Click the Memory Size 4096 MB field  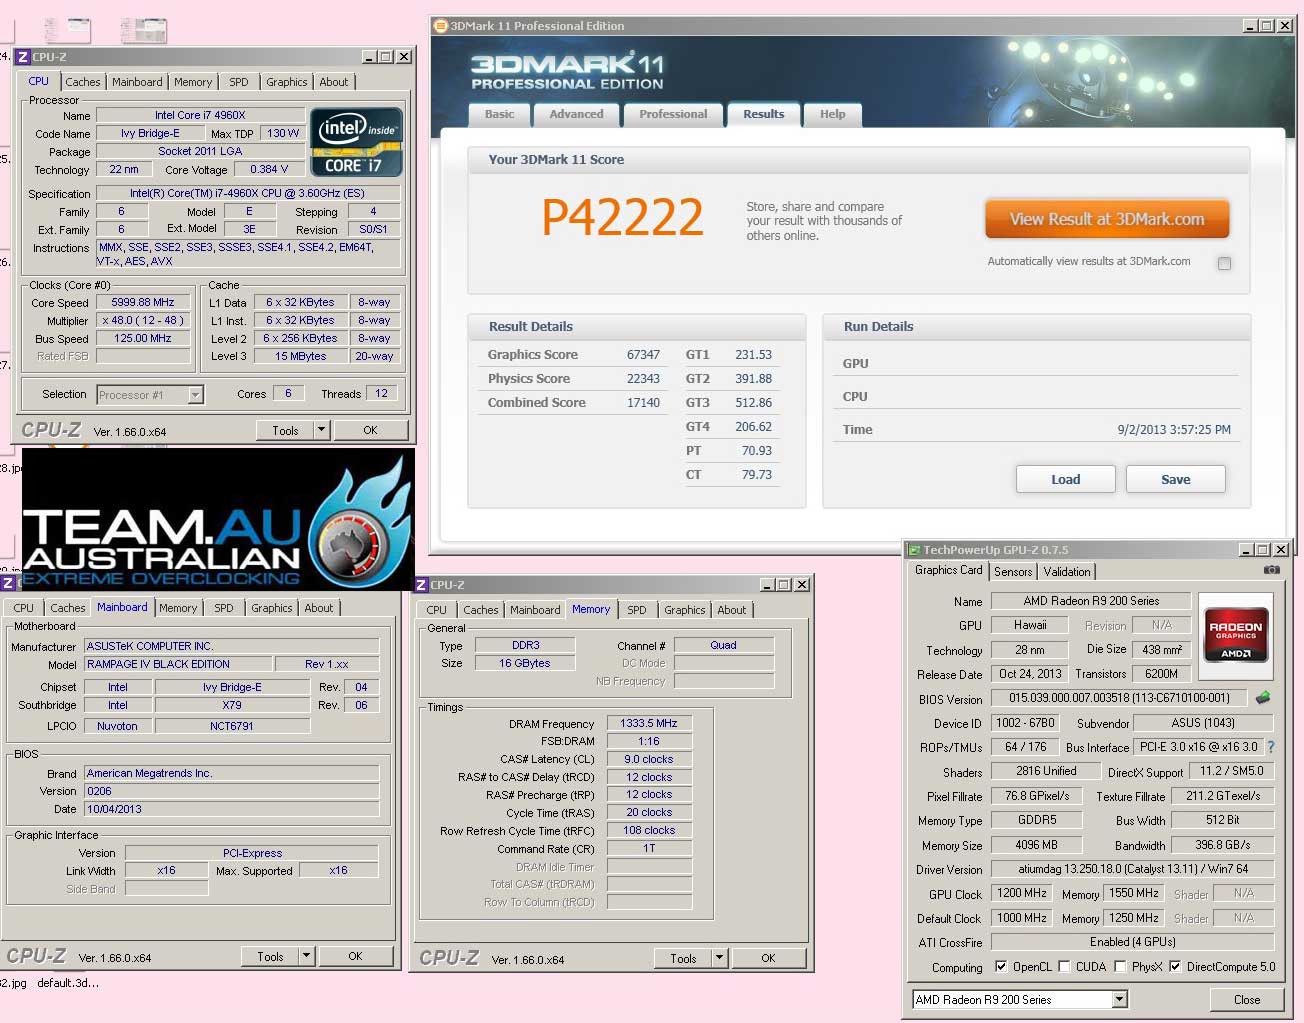pos(1037,845)
